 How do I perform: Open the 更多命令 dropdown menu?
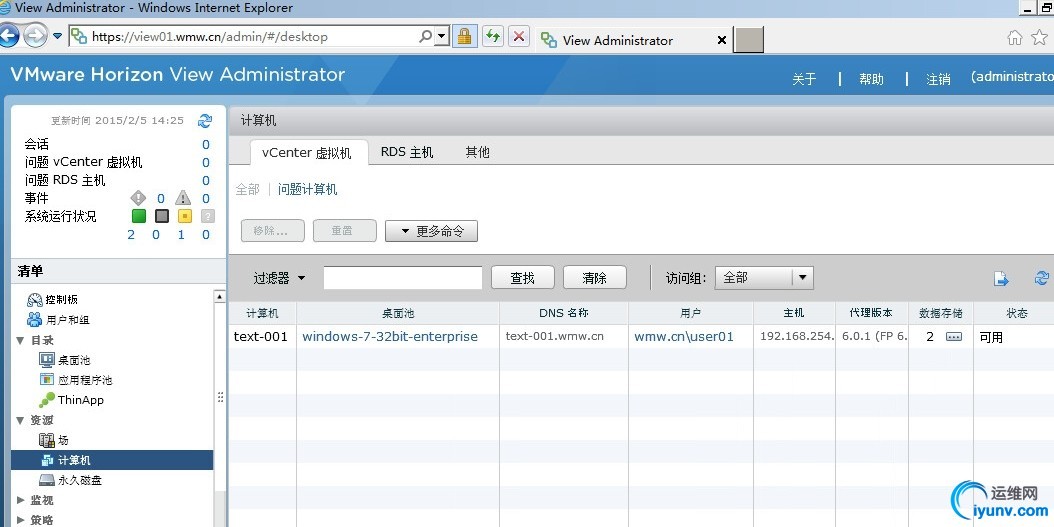tap(431, 231)
